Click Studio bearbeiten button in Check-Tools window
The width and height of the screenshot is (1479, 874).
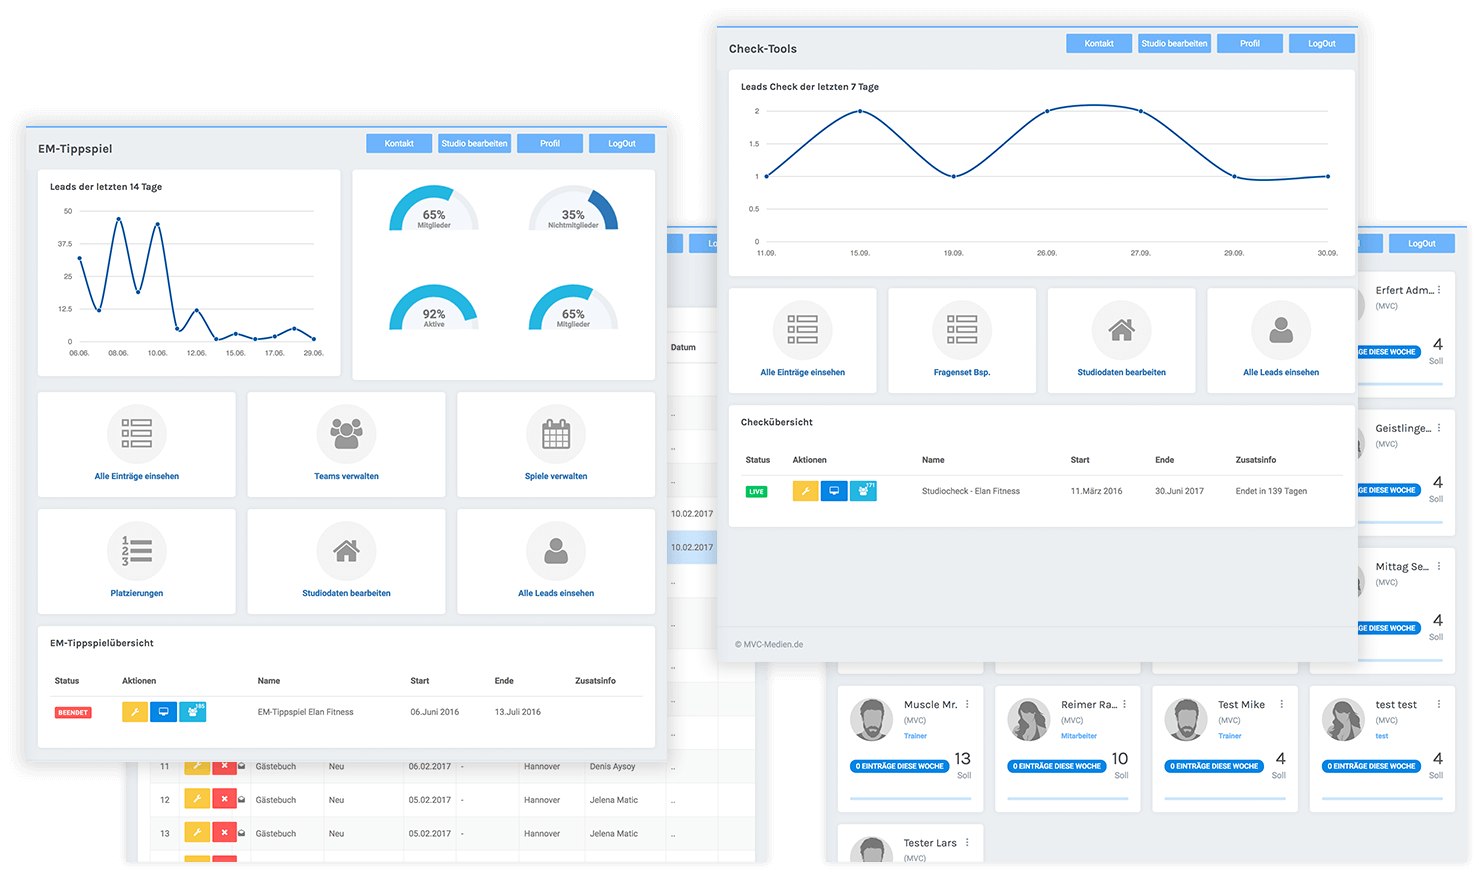(1174, 43)
